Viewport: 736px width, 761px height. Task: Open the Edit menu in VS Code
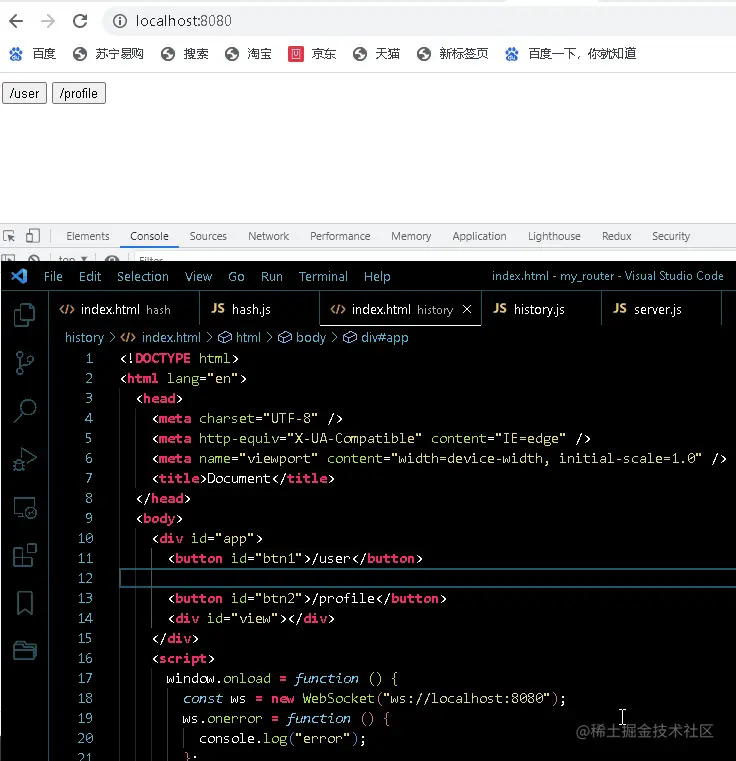click(90, 277)
